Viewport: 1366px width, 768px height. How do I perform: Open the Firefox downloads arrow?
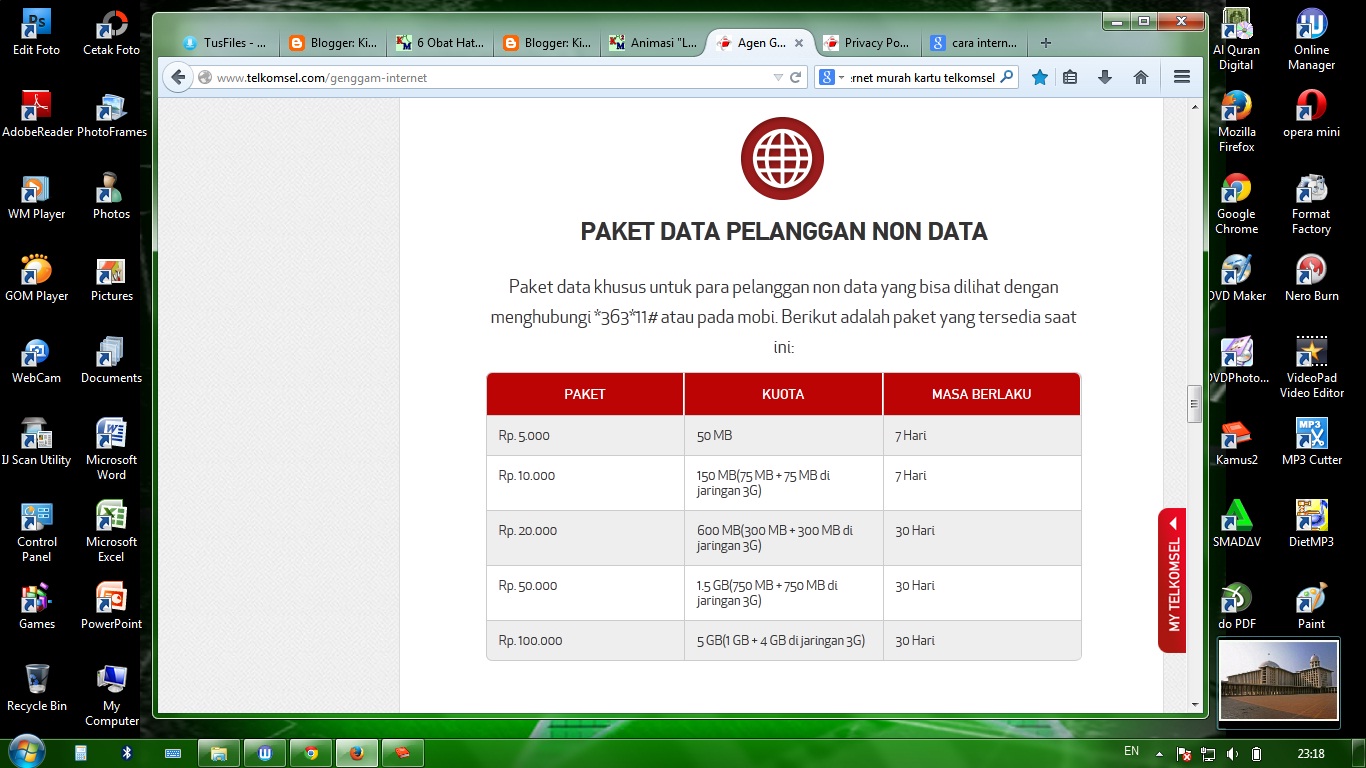(x=1105, y=77)
